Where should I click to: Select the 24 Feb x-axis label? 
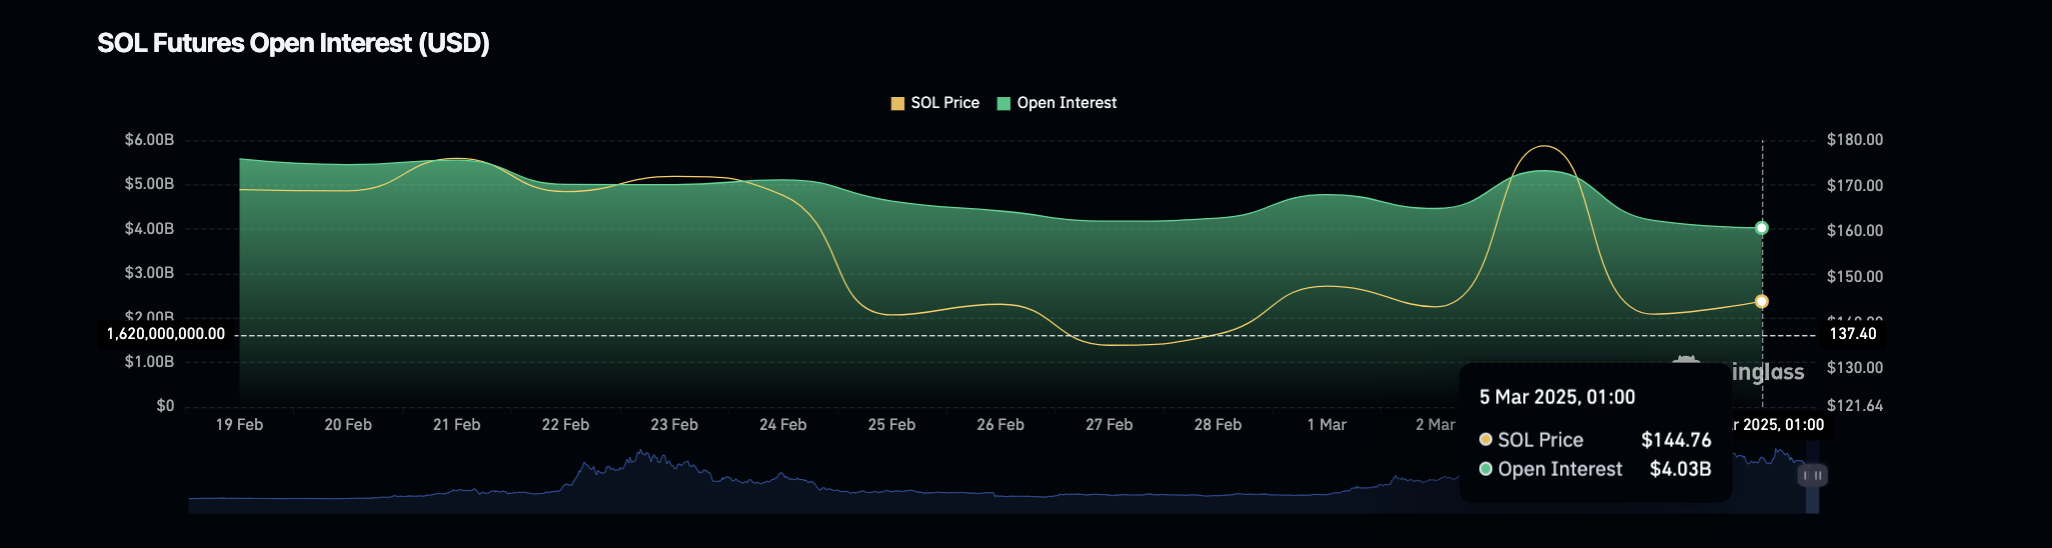coord(782,425)
